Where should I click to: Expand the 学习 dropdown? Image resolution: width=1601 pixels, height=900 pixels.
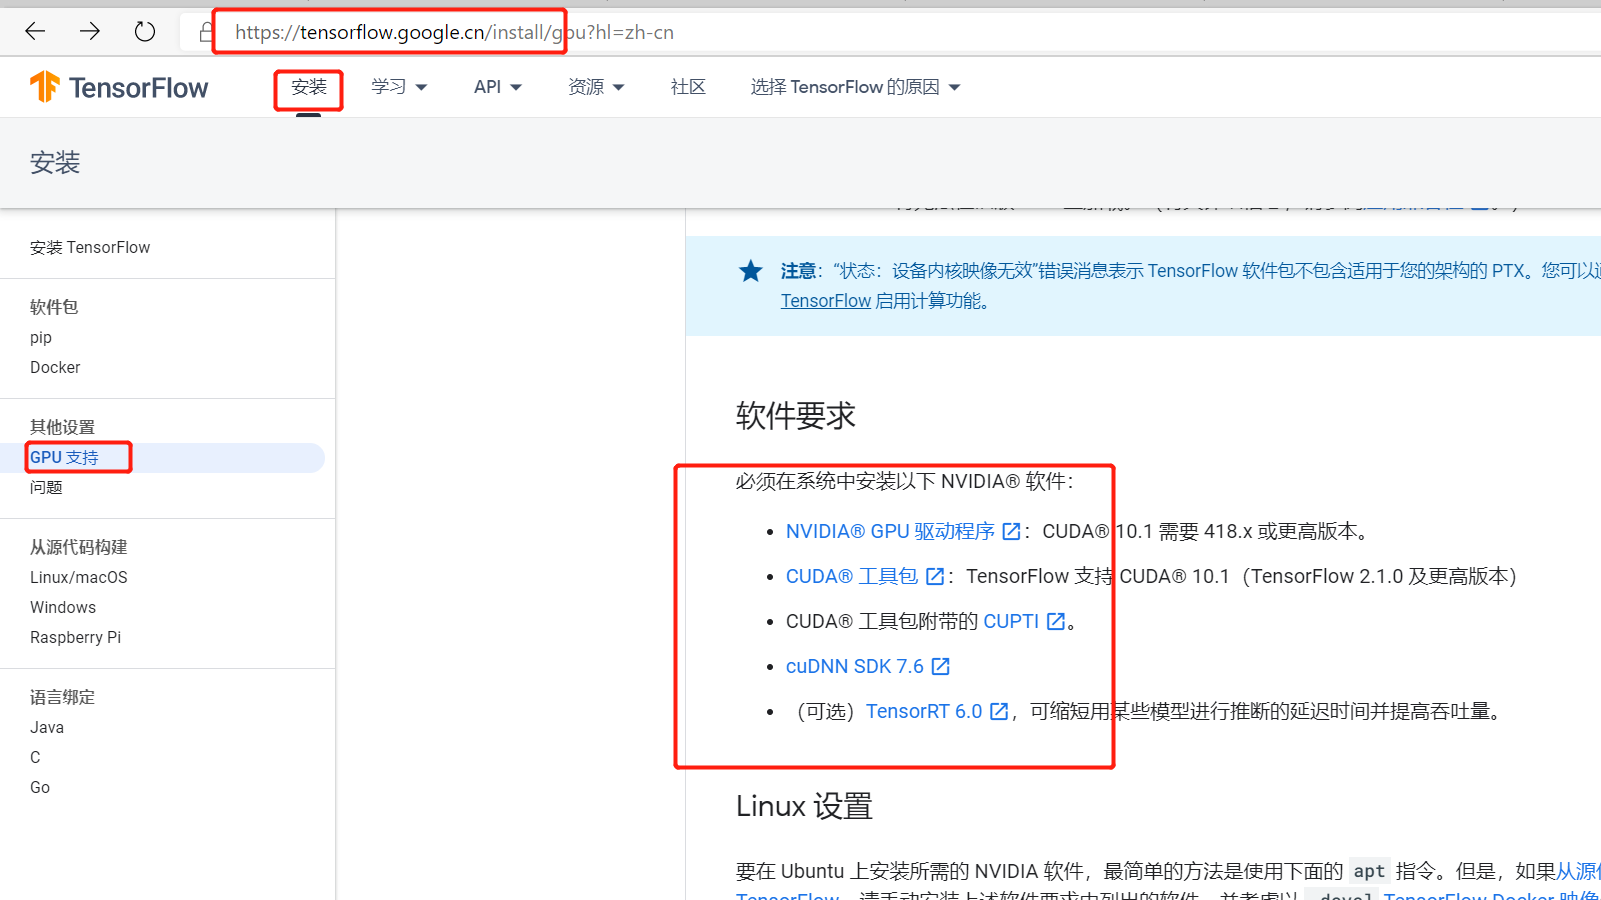[x=398, y=87]
